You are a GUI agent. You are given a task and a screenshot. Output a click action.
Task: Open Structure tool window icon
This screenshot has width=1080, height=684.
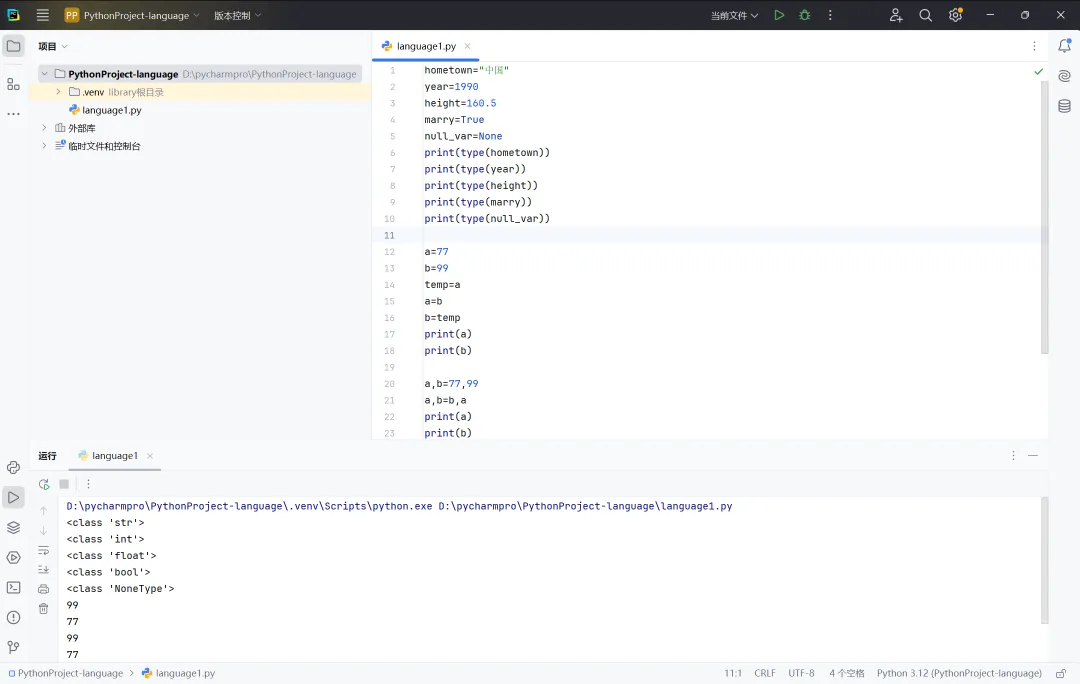(13, 84)
